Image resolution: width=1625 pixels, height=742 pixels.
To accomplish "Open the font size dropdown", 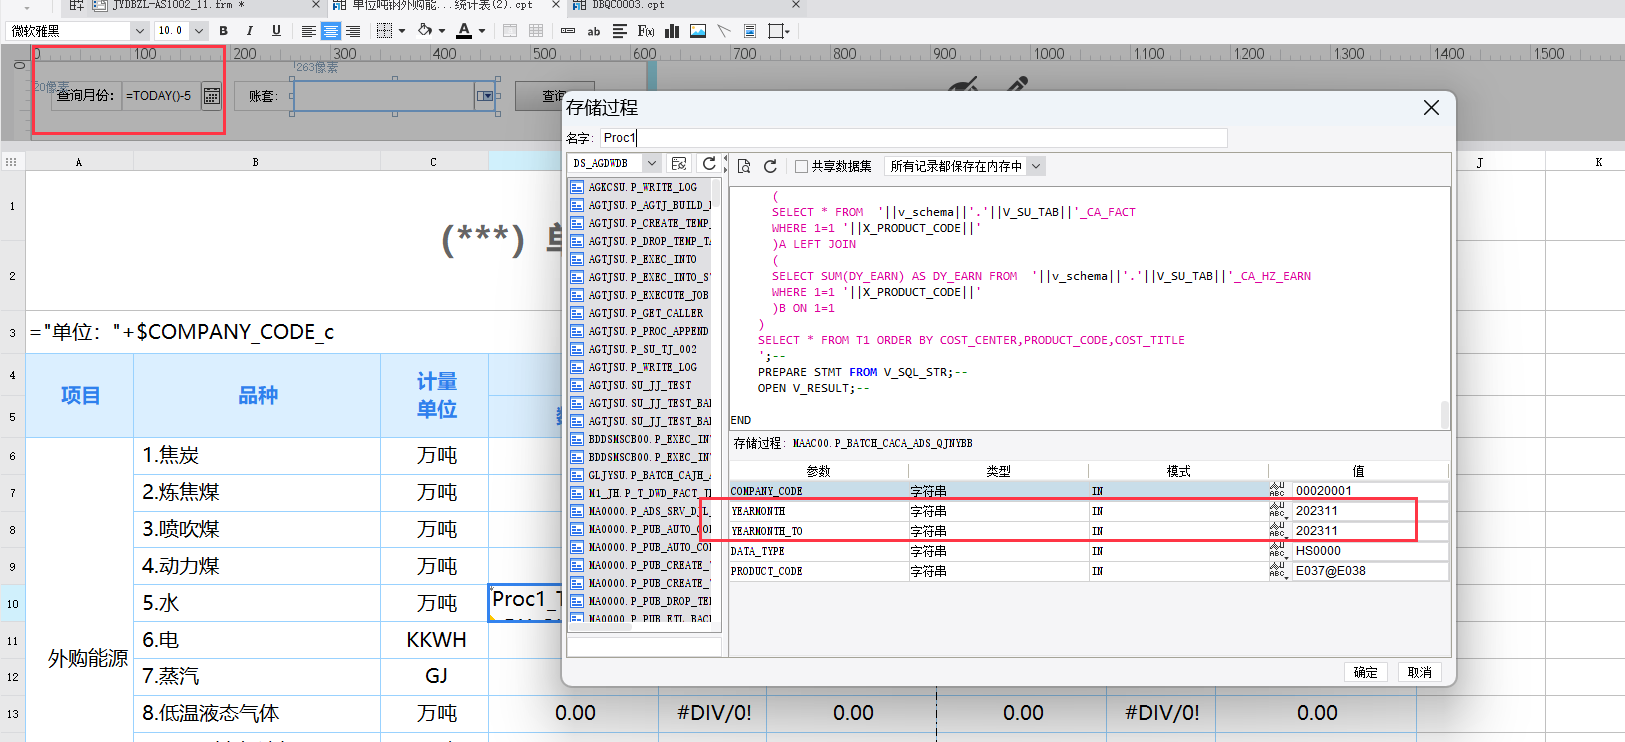I will tap(198, 31).
